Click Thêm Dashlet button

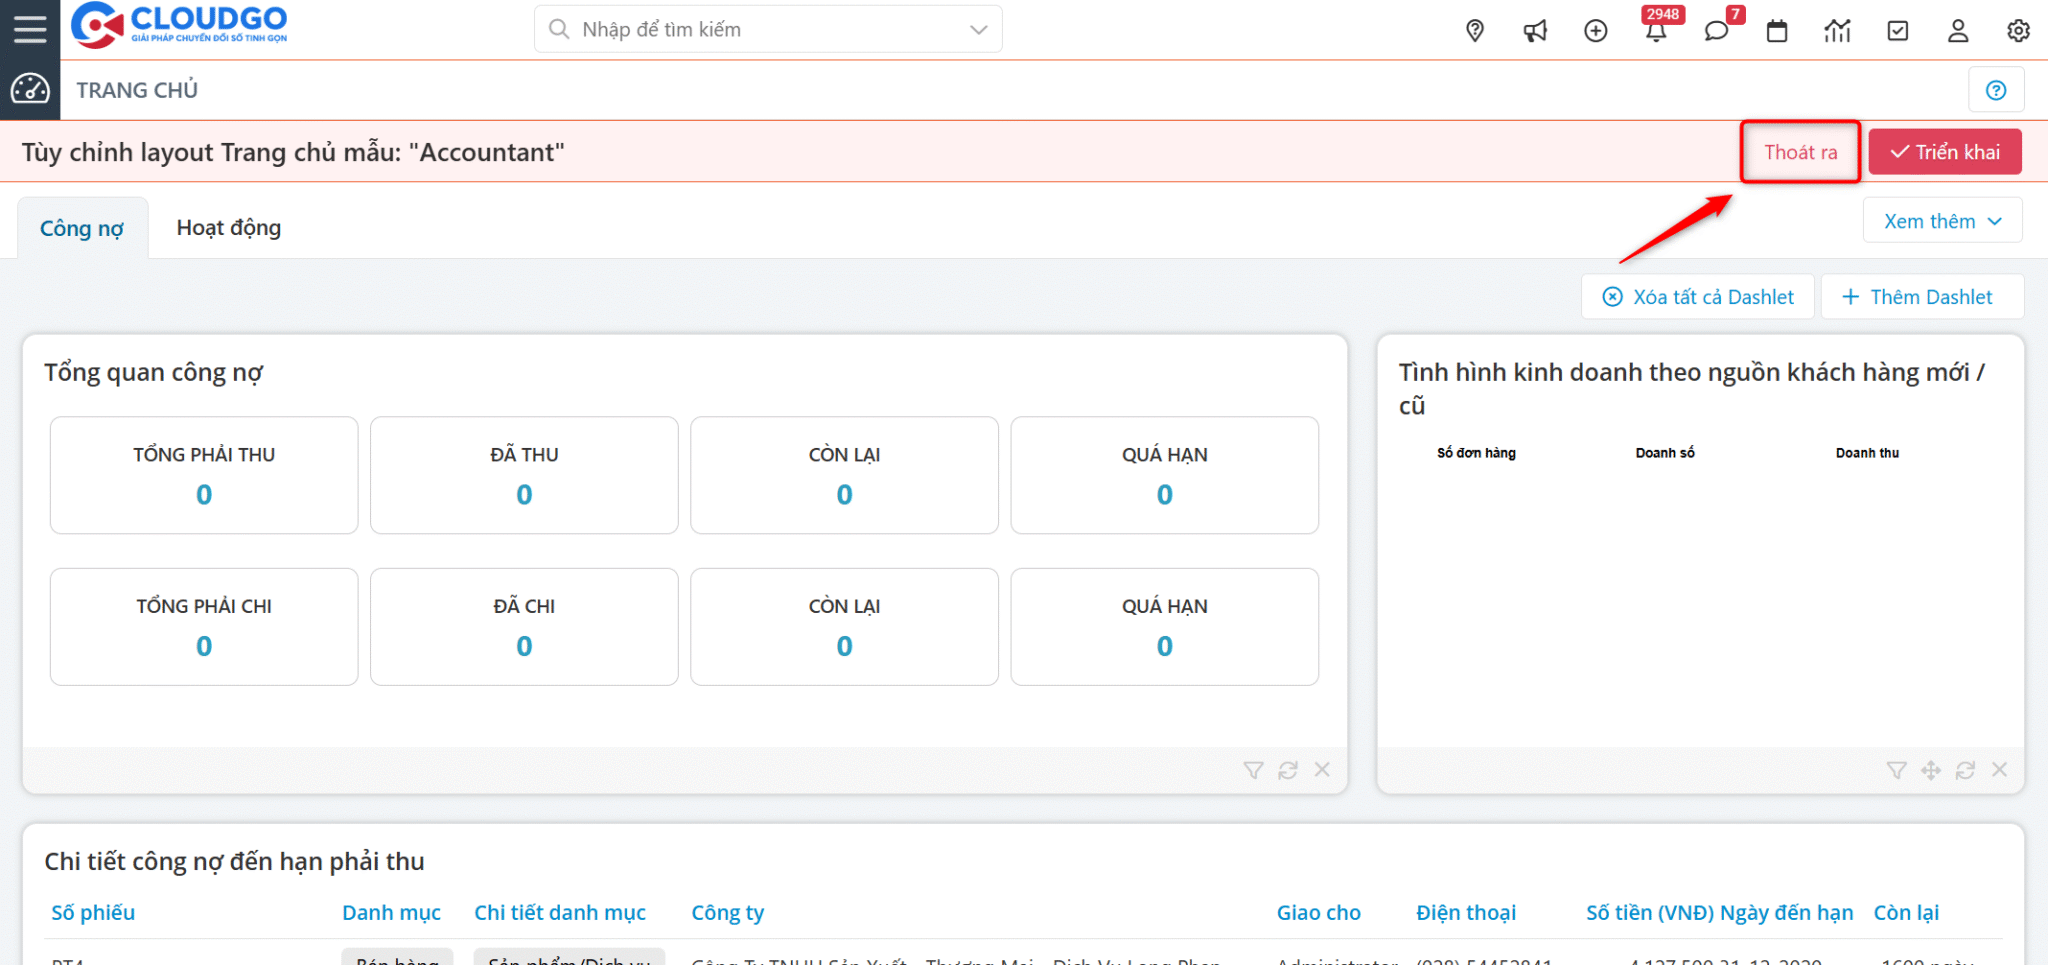tap(1922, 297)
